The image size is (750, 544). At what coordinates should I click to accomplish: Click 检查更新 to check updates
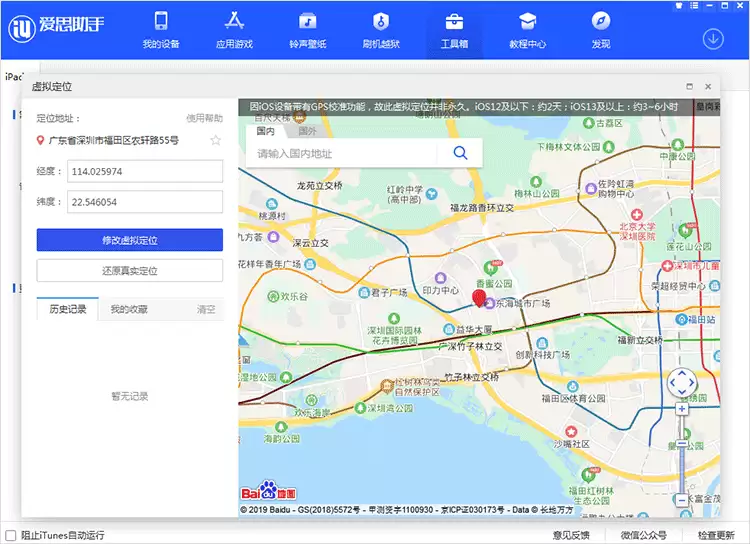coord(716,535)
